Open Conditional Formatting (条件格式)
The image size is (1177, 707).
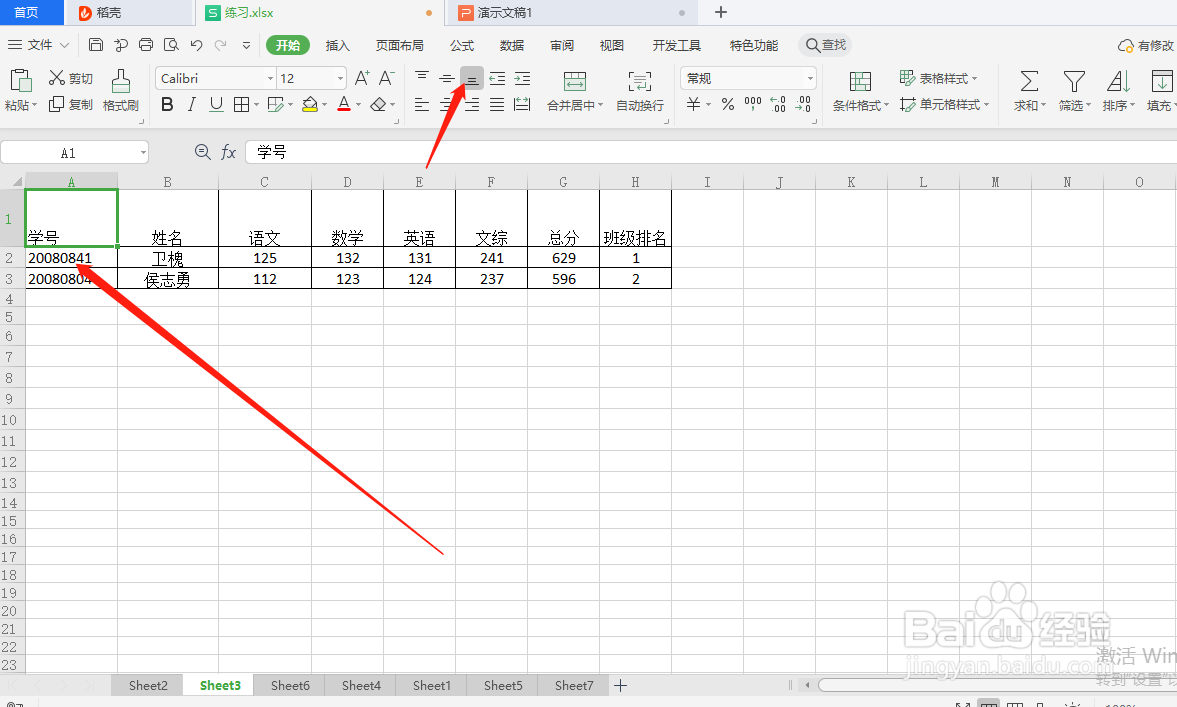point(860,91)
